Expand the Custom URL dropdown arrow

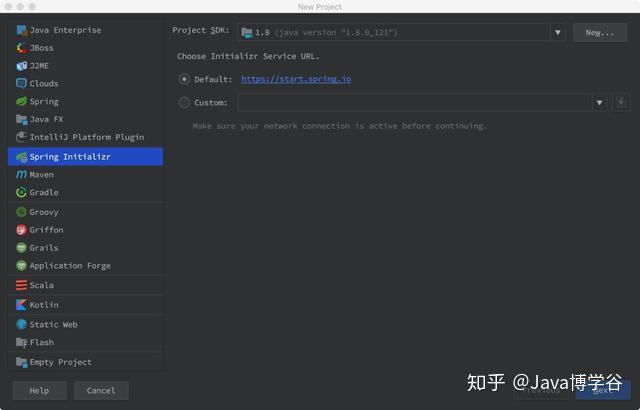(x=599, y=102)
